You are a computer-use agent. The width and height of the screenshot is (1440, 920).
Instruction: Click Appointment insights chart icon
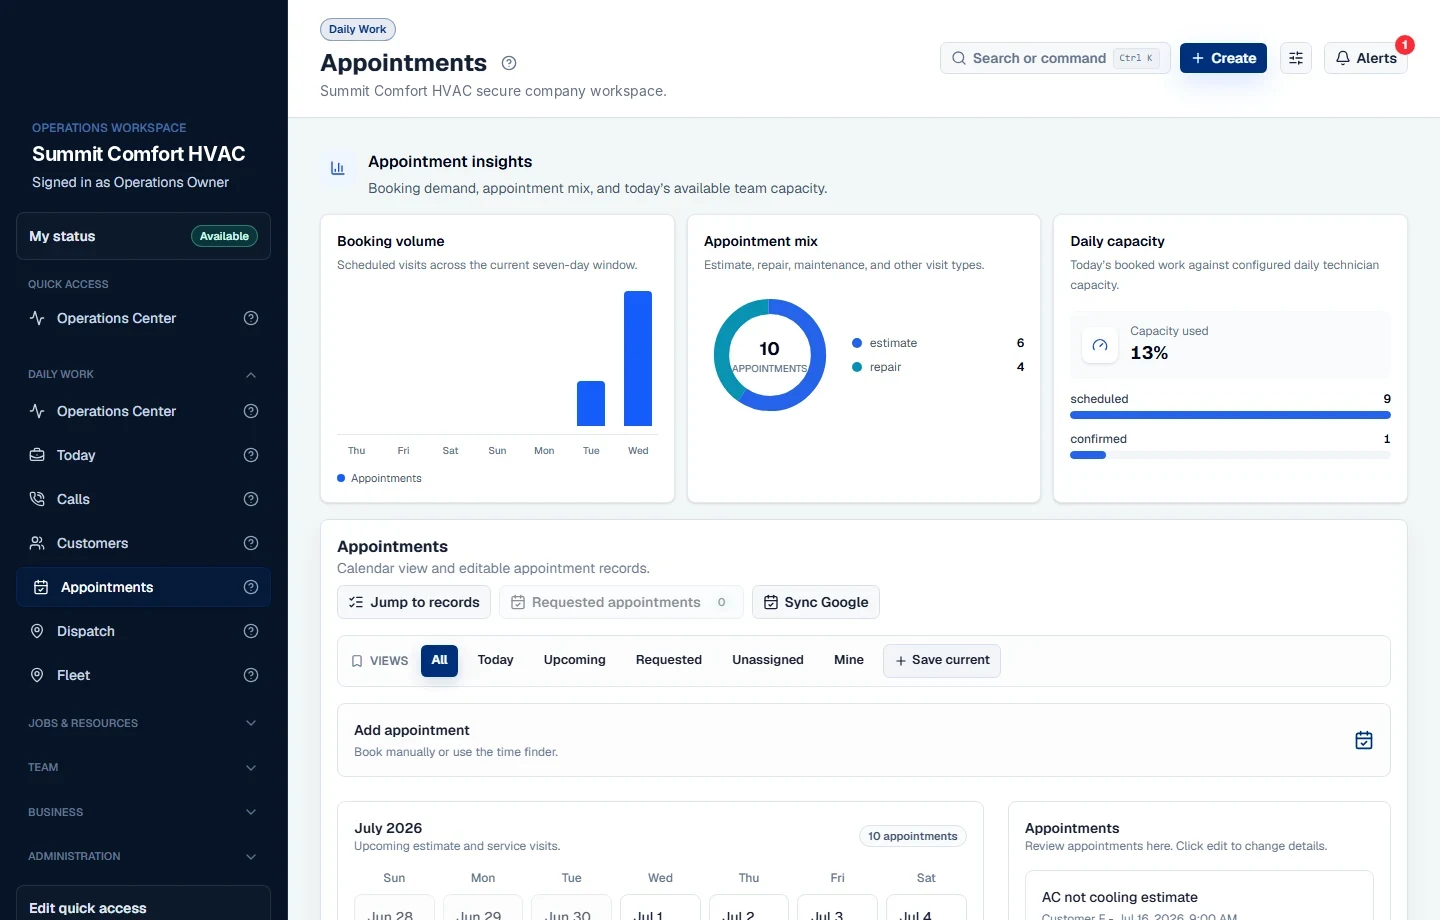coord(338,168)
